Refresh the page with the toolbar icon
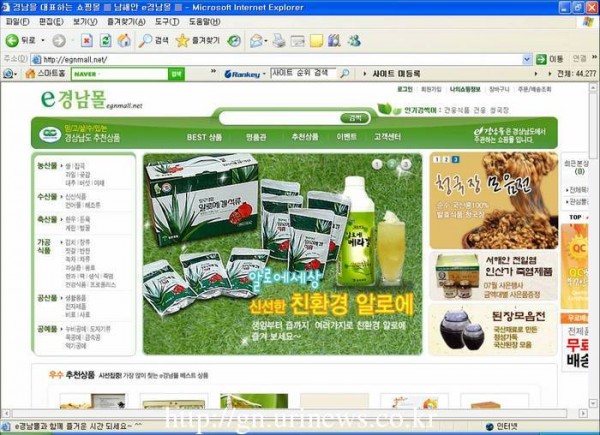 (x=105, y=41)
